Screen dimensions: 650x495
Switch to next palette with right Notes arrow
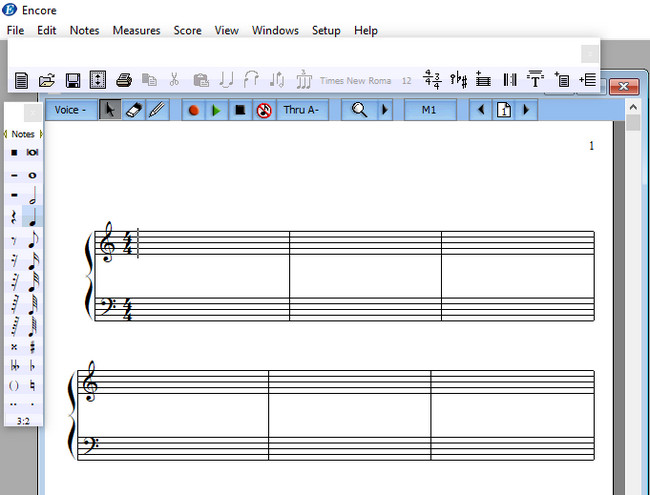[x=41, y=134]
